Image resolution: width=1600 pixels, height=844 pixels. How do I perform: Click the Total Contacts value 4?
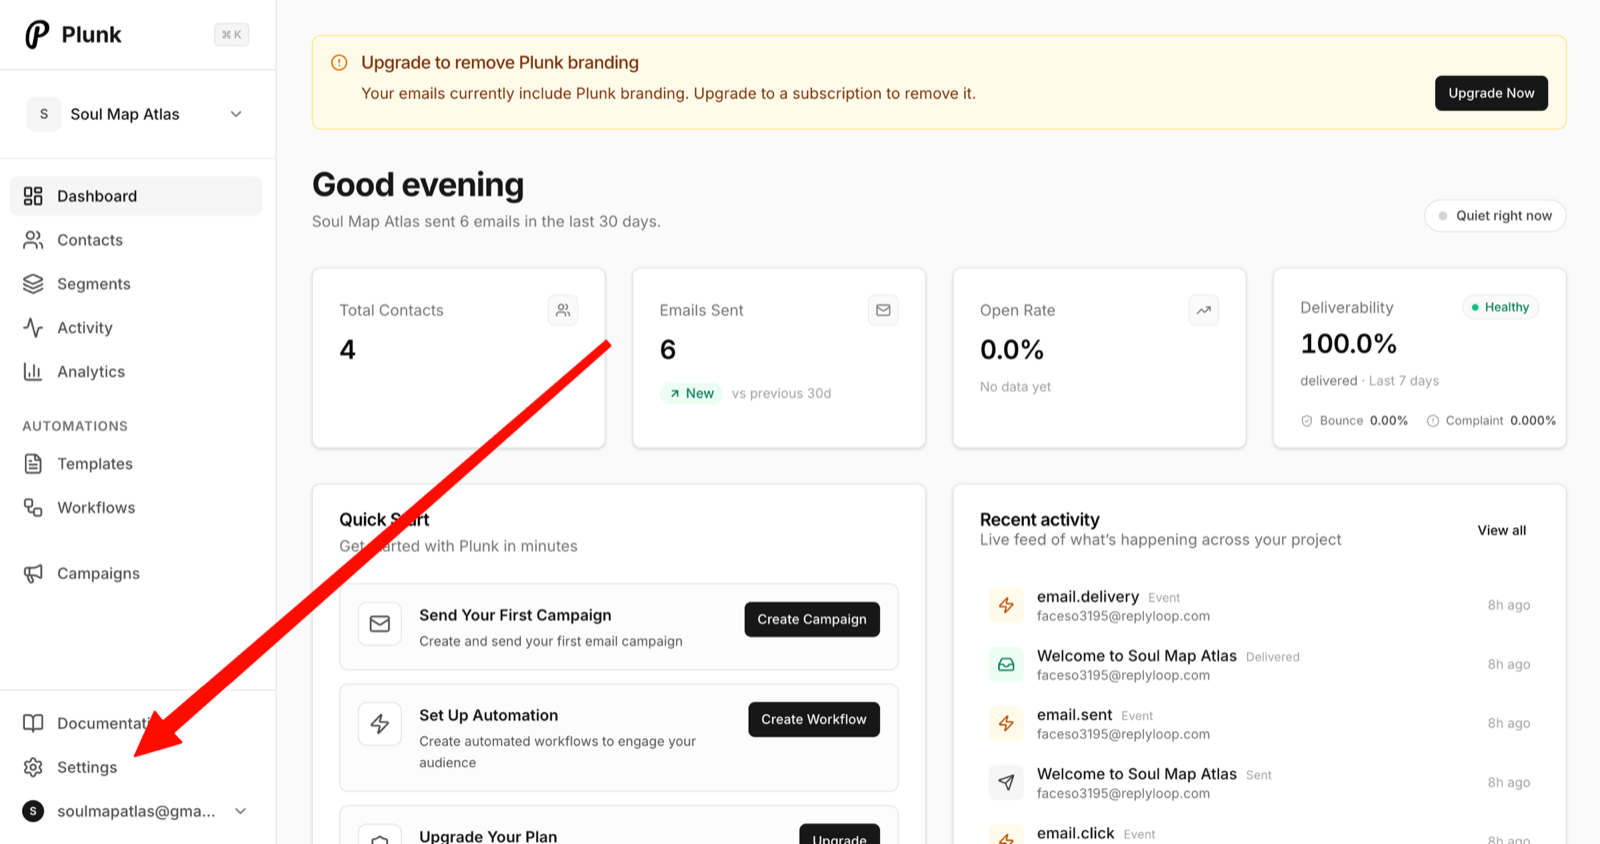tap(347, 350)
